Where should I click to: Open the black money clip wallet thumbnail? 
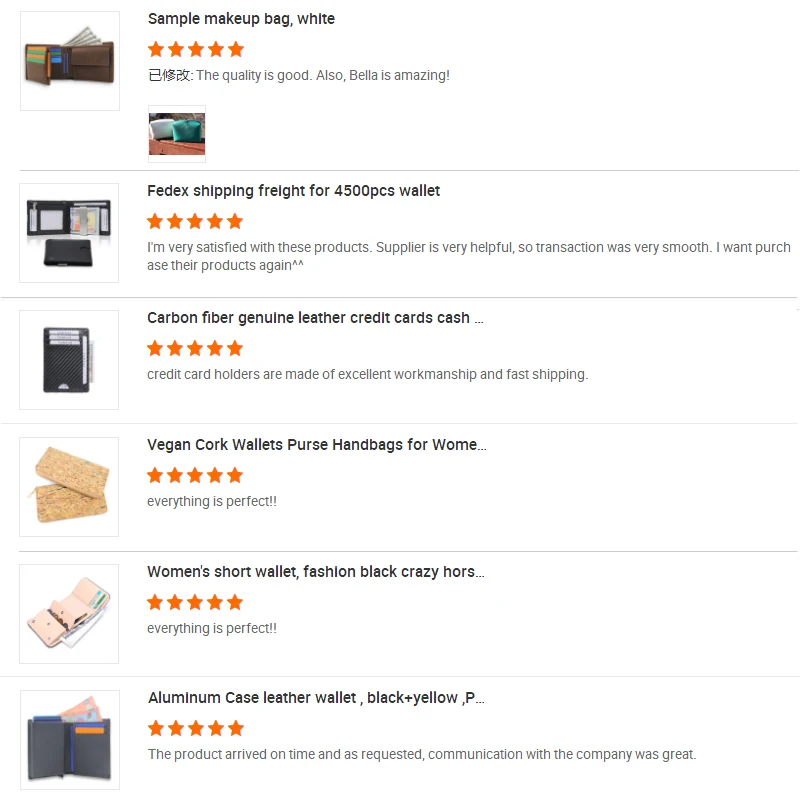point(69,233)
